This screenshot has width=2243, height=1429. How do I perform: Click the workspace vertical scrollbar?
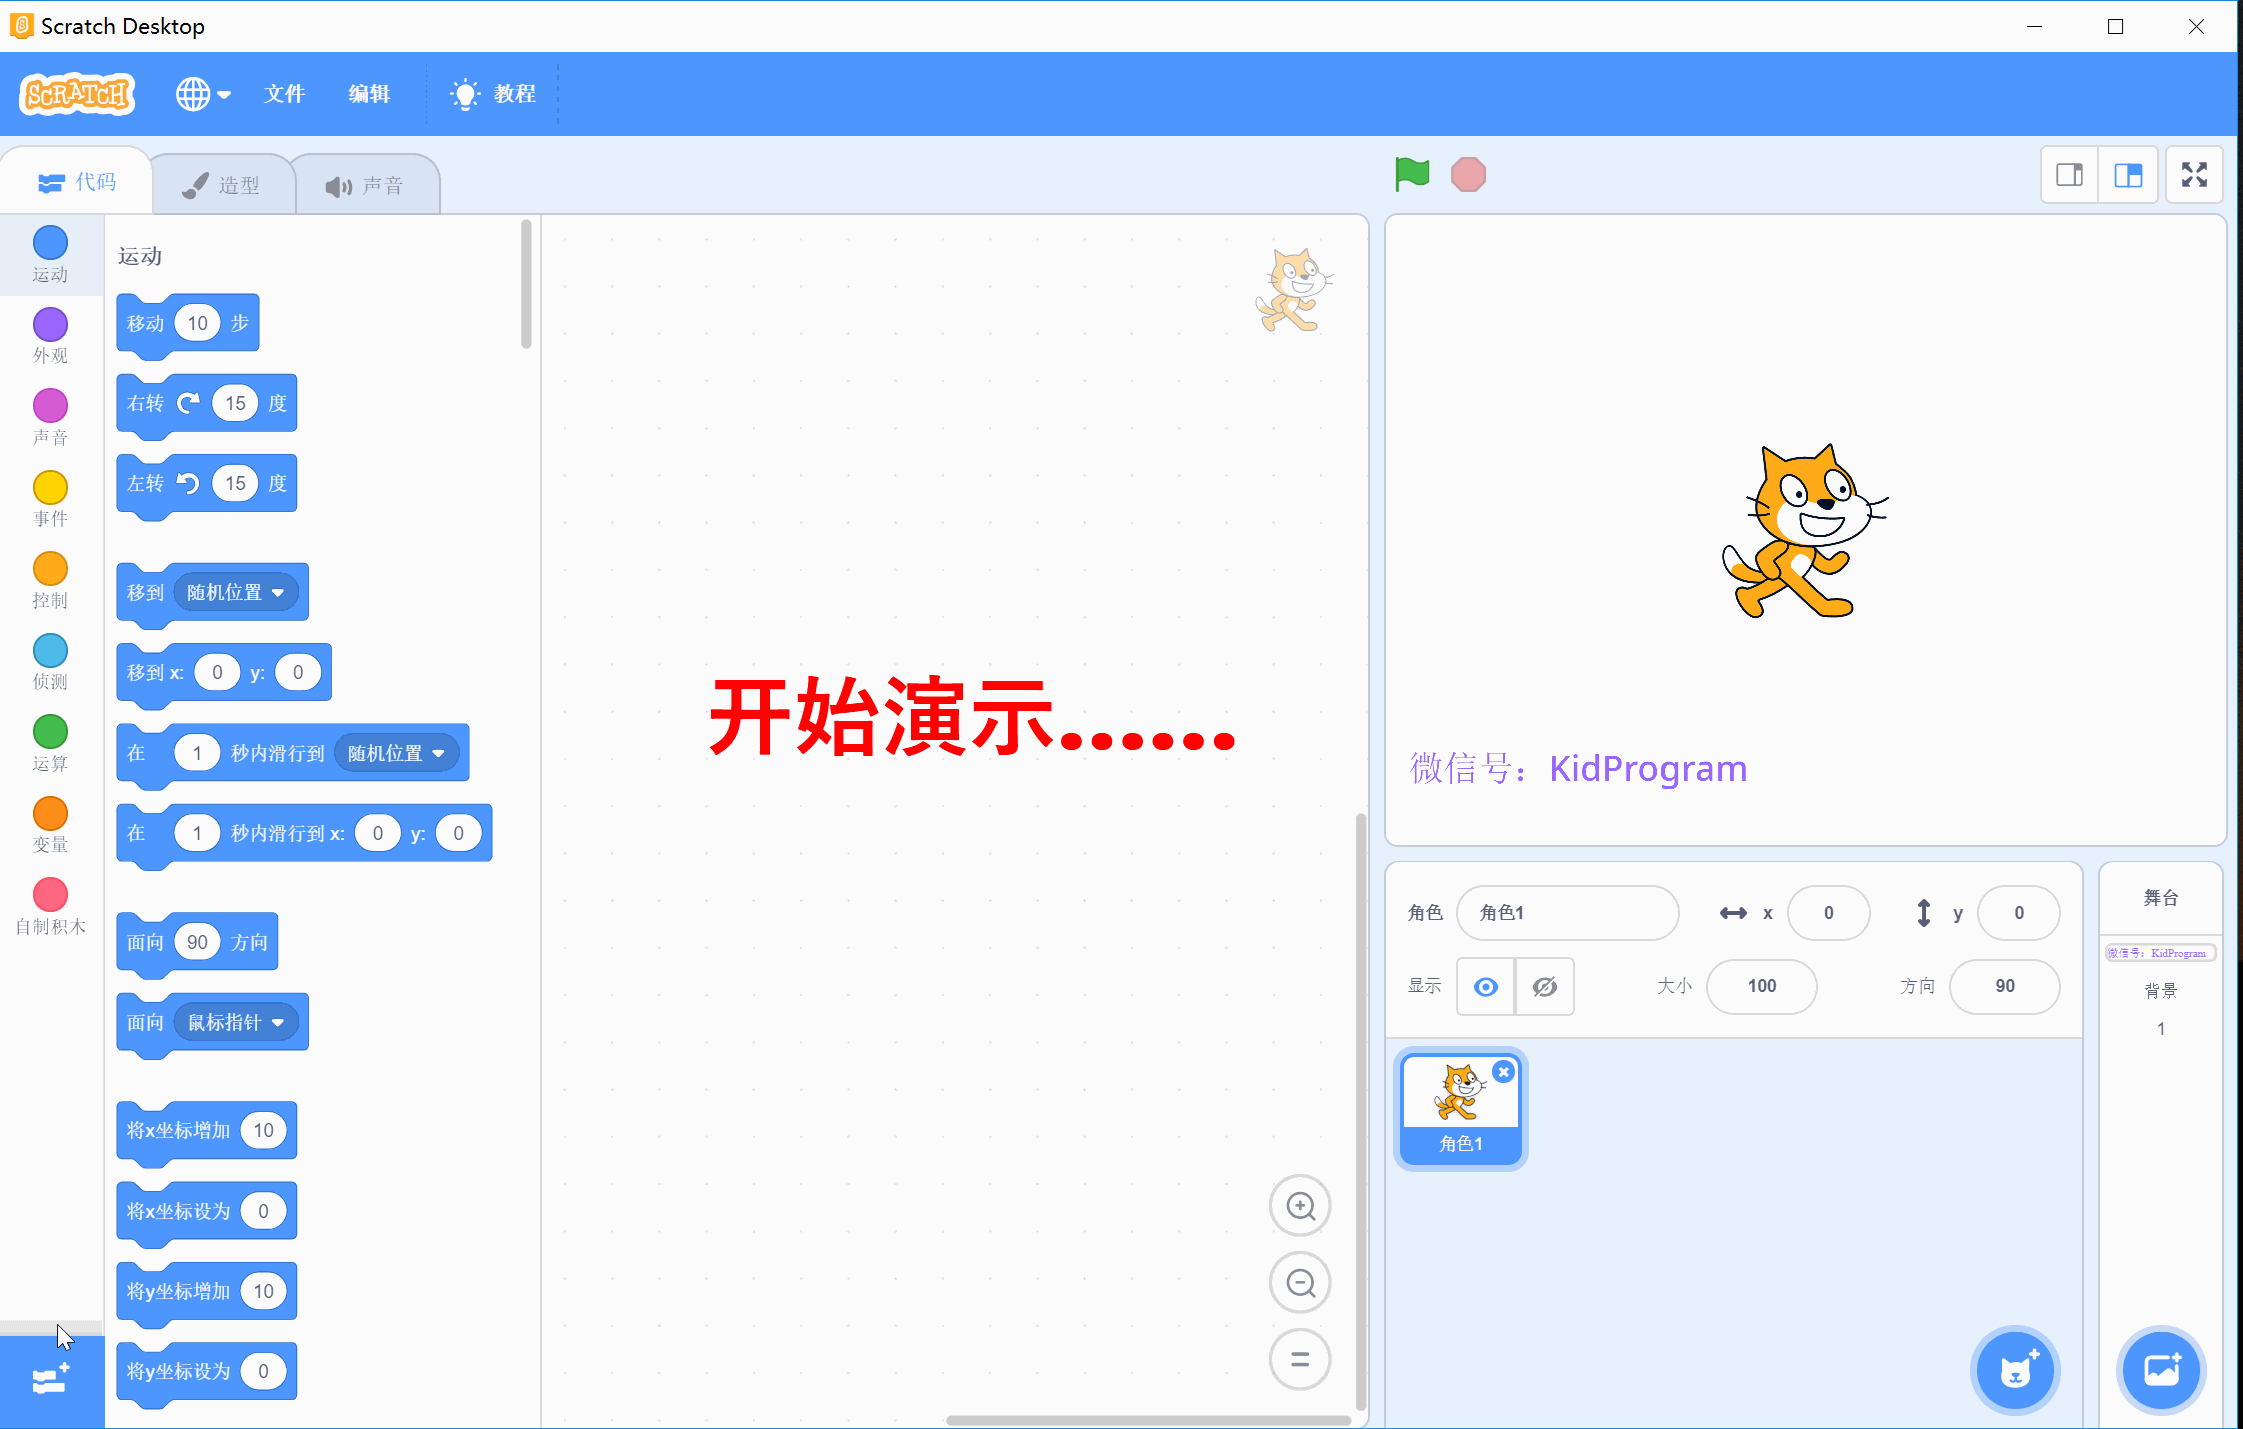pos(1360,1110)
